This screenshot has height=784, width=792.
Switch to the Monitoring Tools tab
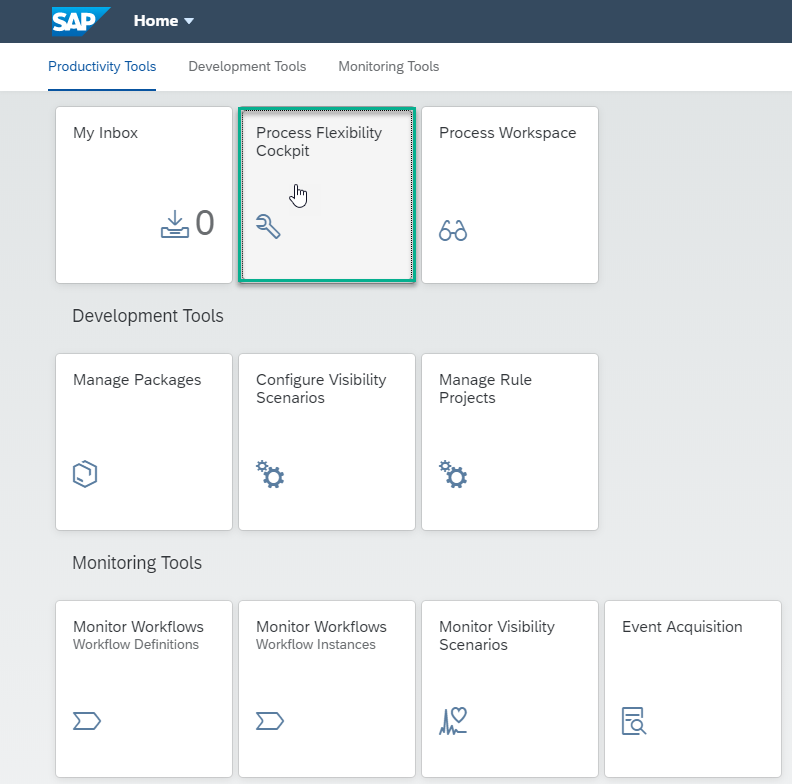click(x=388, y=67)
